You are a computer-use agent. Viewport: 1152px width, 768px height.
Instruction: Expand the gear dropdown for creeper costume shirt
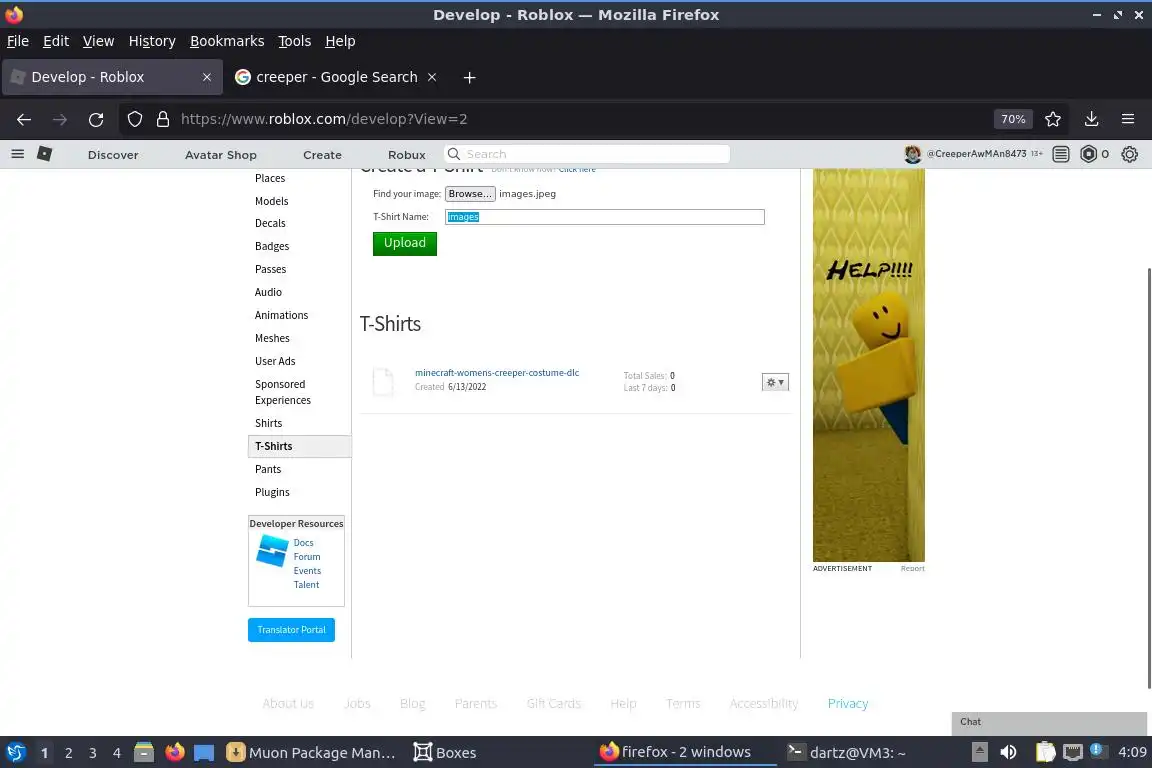(x=775, y=382)
